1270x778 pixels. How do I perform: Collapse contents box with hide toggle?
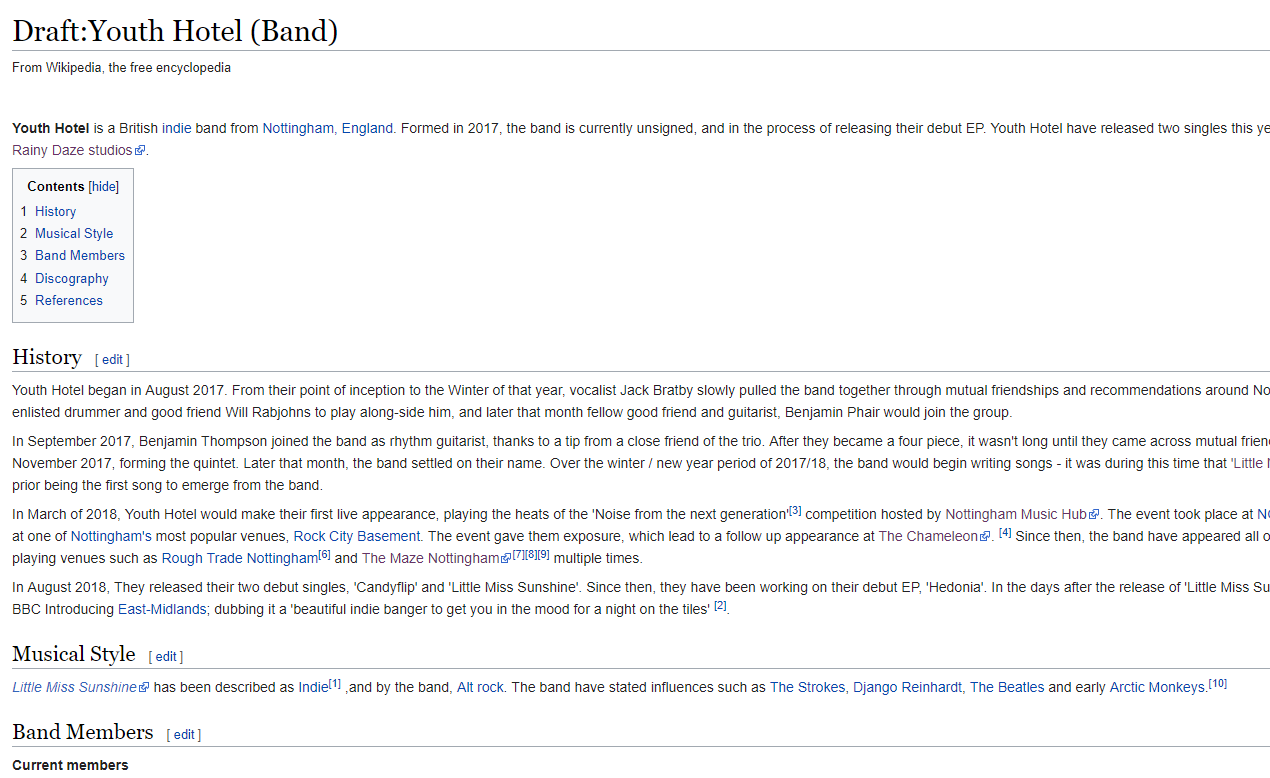(x=103, y=187)
